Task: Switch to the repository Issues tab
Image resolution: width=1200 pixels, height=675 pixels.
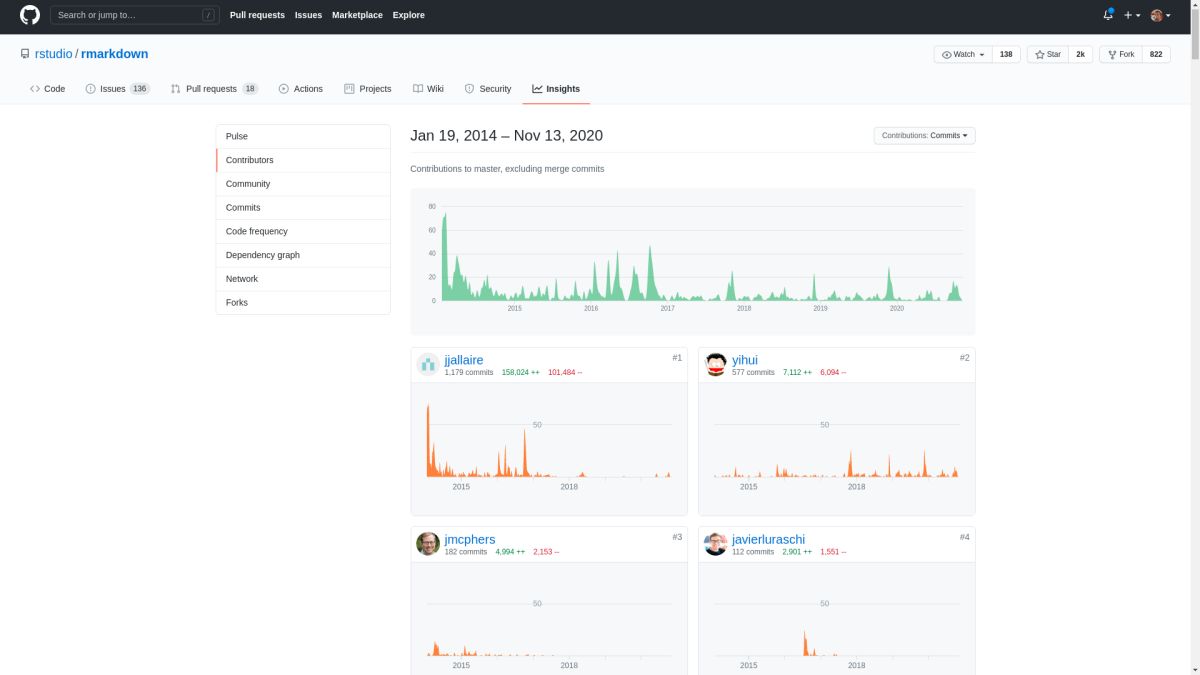Action: 117,89
